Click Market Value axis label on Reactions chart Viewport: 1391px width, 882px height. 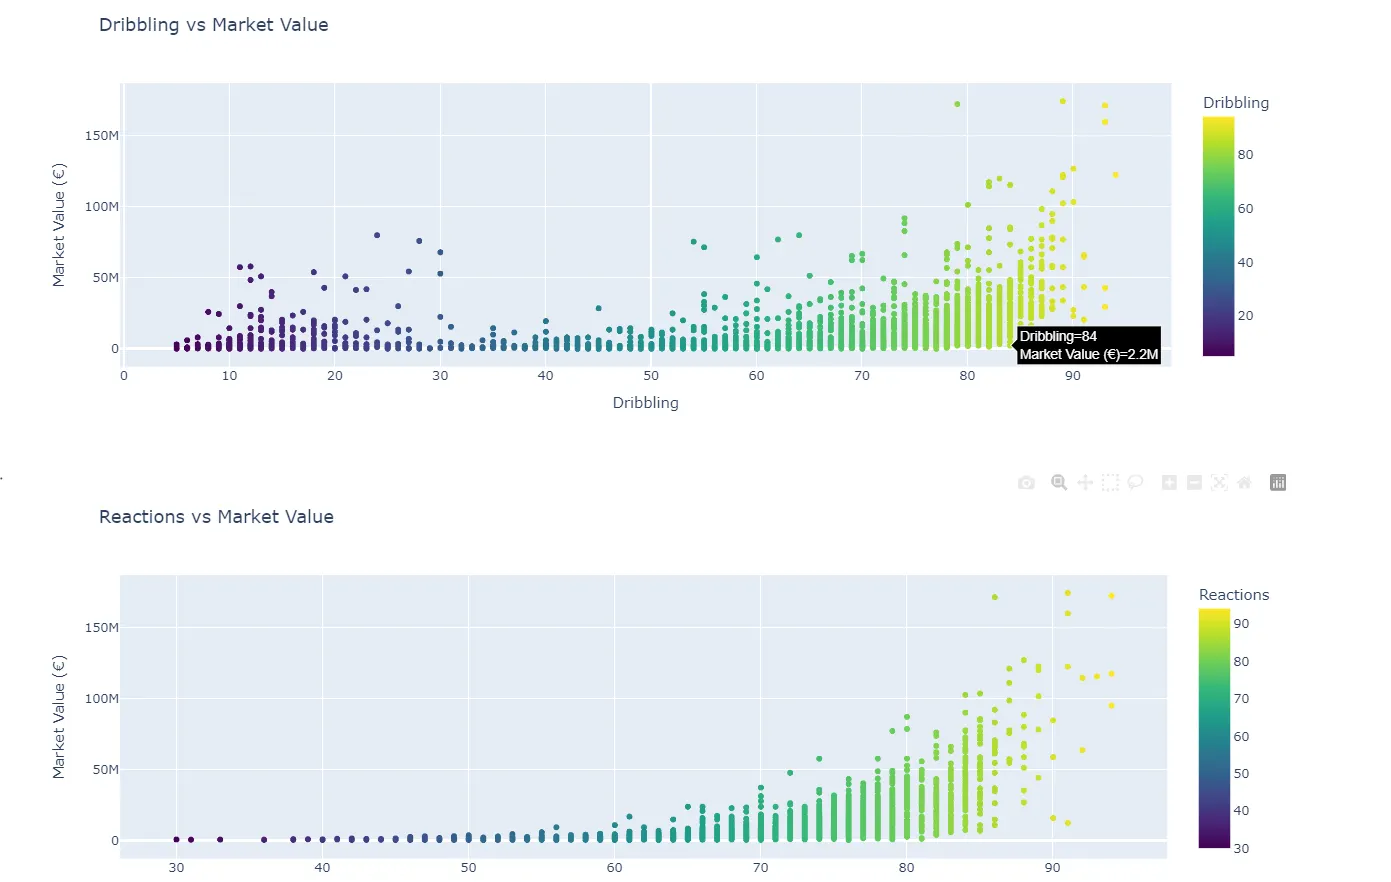pos(59,717)
